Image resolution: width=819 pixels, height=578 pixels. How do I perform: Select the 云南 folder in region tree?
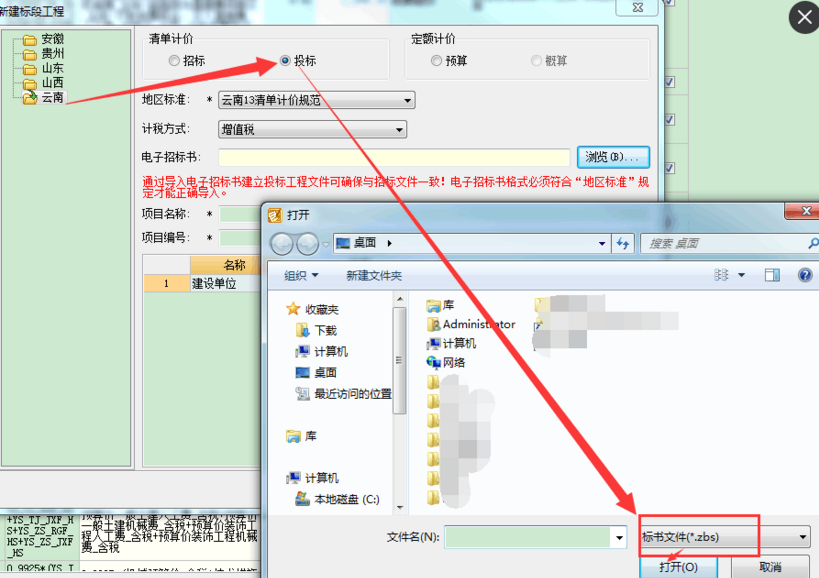(x=44, y=98)
